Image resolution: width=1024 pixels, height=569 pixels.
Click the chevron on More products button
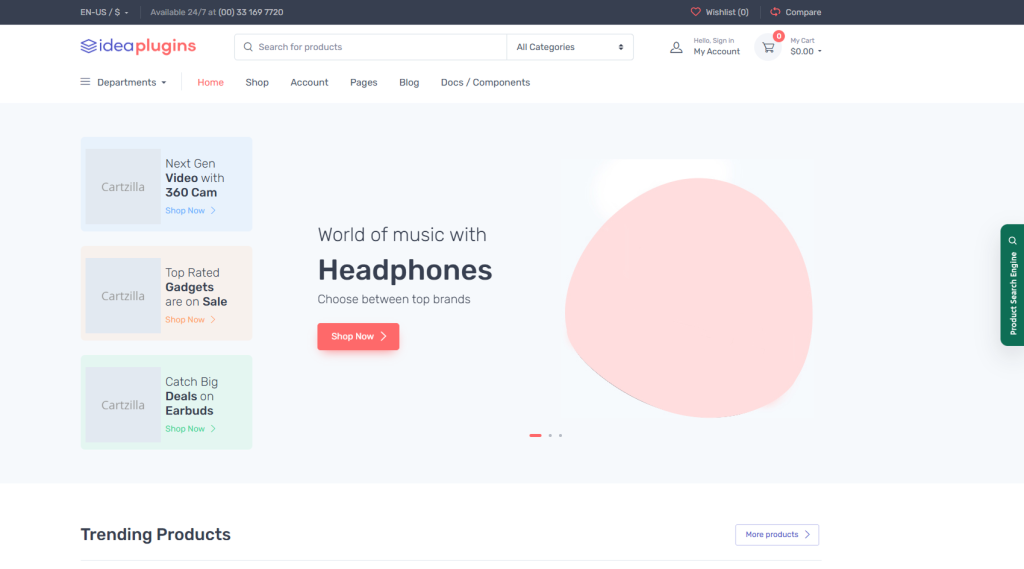pos(807,534)
